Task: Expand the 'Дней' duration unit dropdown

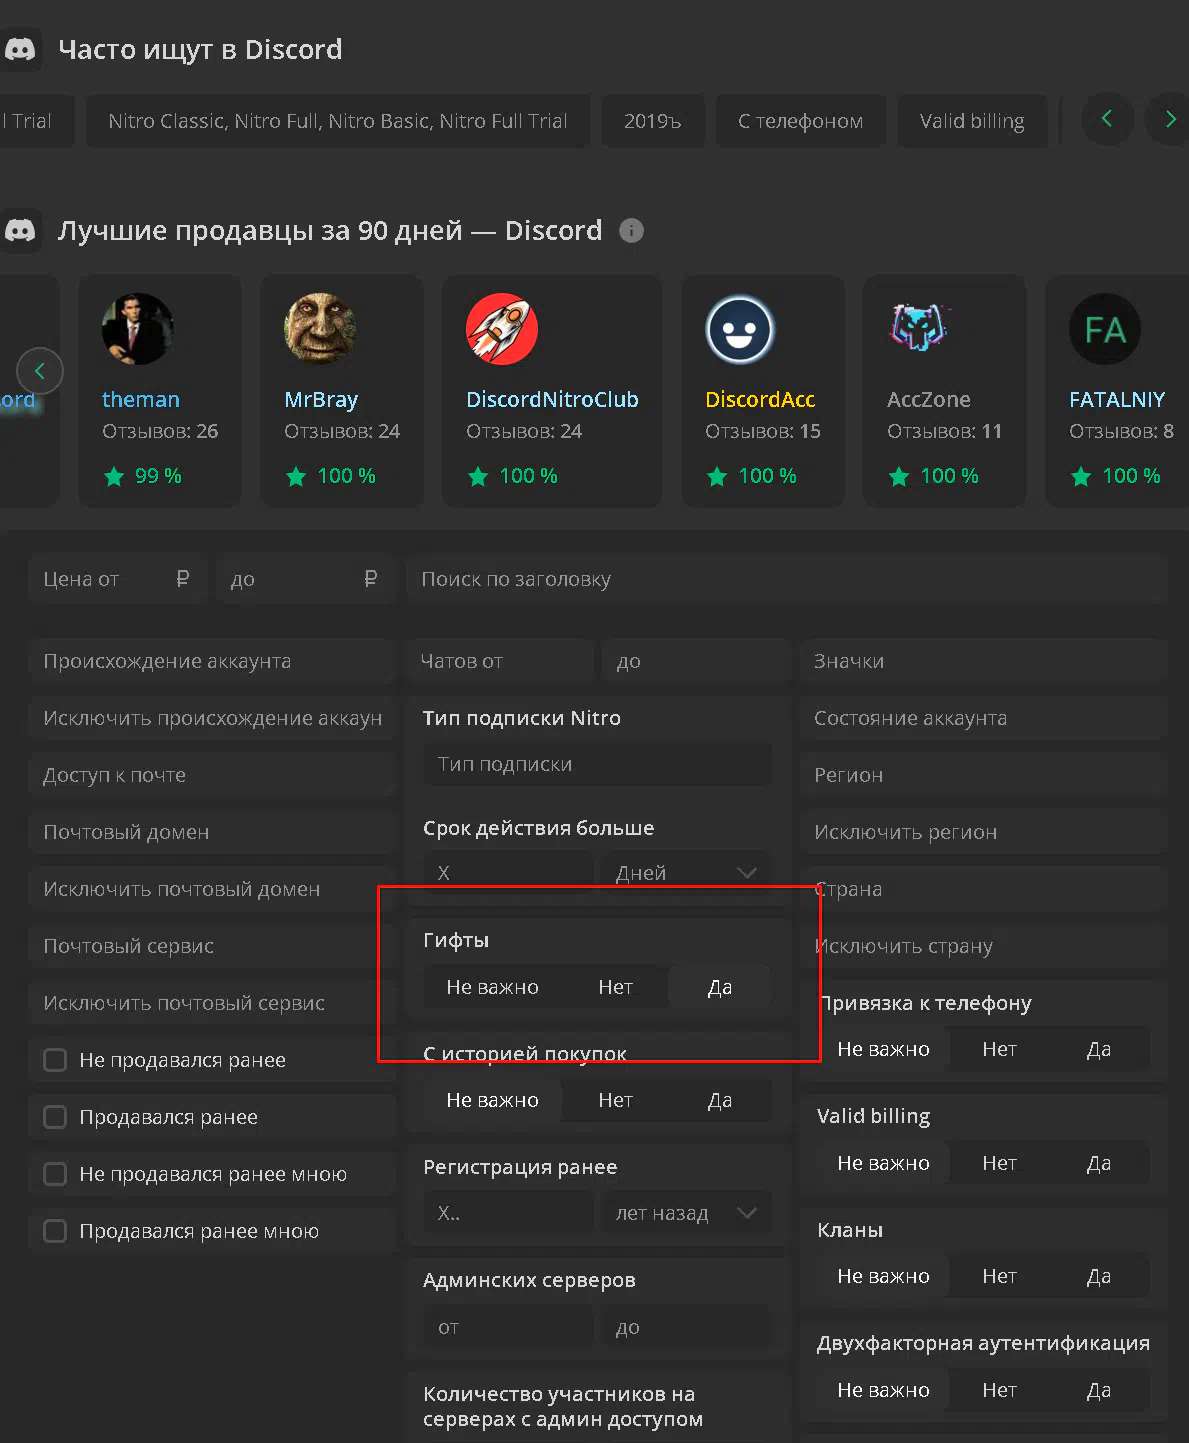Action: [x=686, y=873]
